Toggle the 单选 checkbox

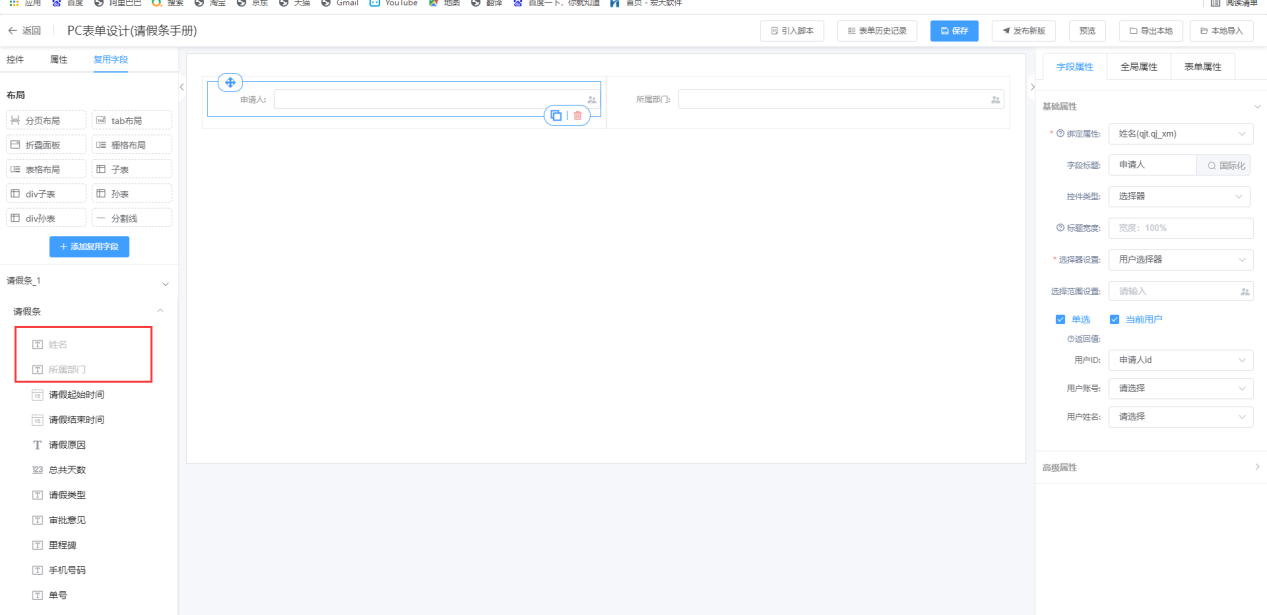[1061, 320]
